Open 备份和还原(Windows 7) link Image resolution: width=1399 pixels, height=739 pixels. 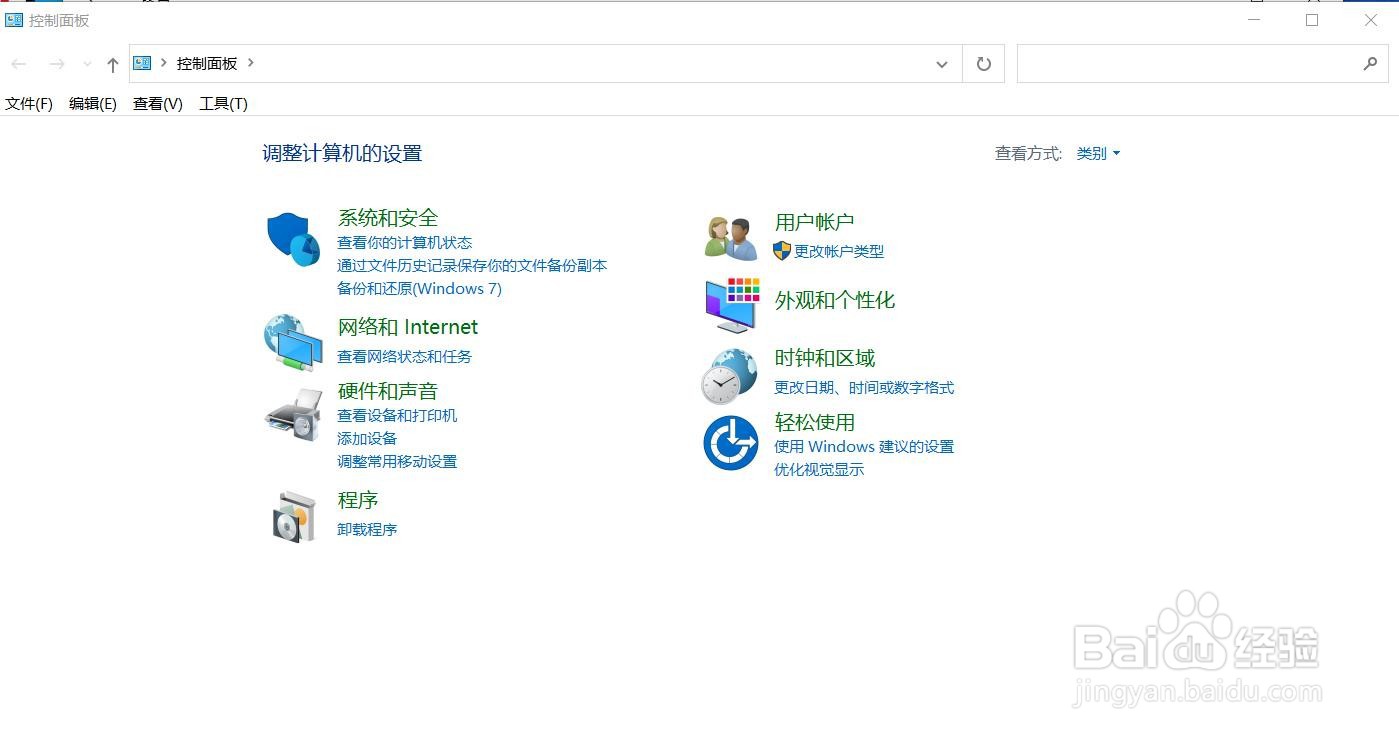click(x=419, y=289)
